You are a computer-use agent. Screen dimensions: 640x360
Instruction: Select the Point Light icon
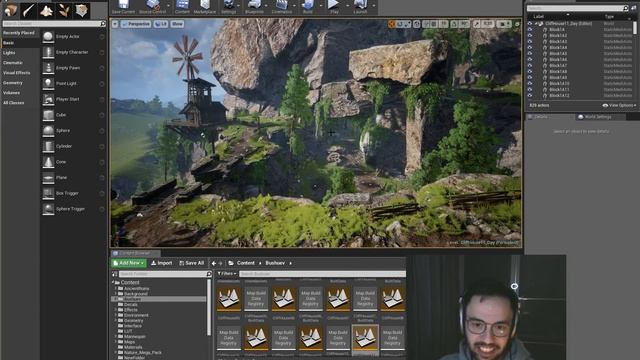click(x=48, y=84)
